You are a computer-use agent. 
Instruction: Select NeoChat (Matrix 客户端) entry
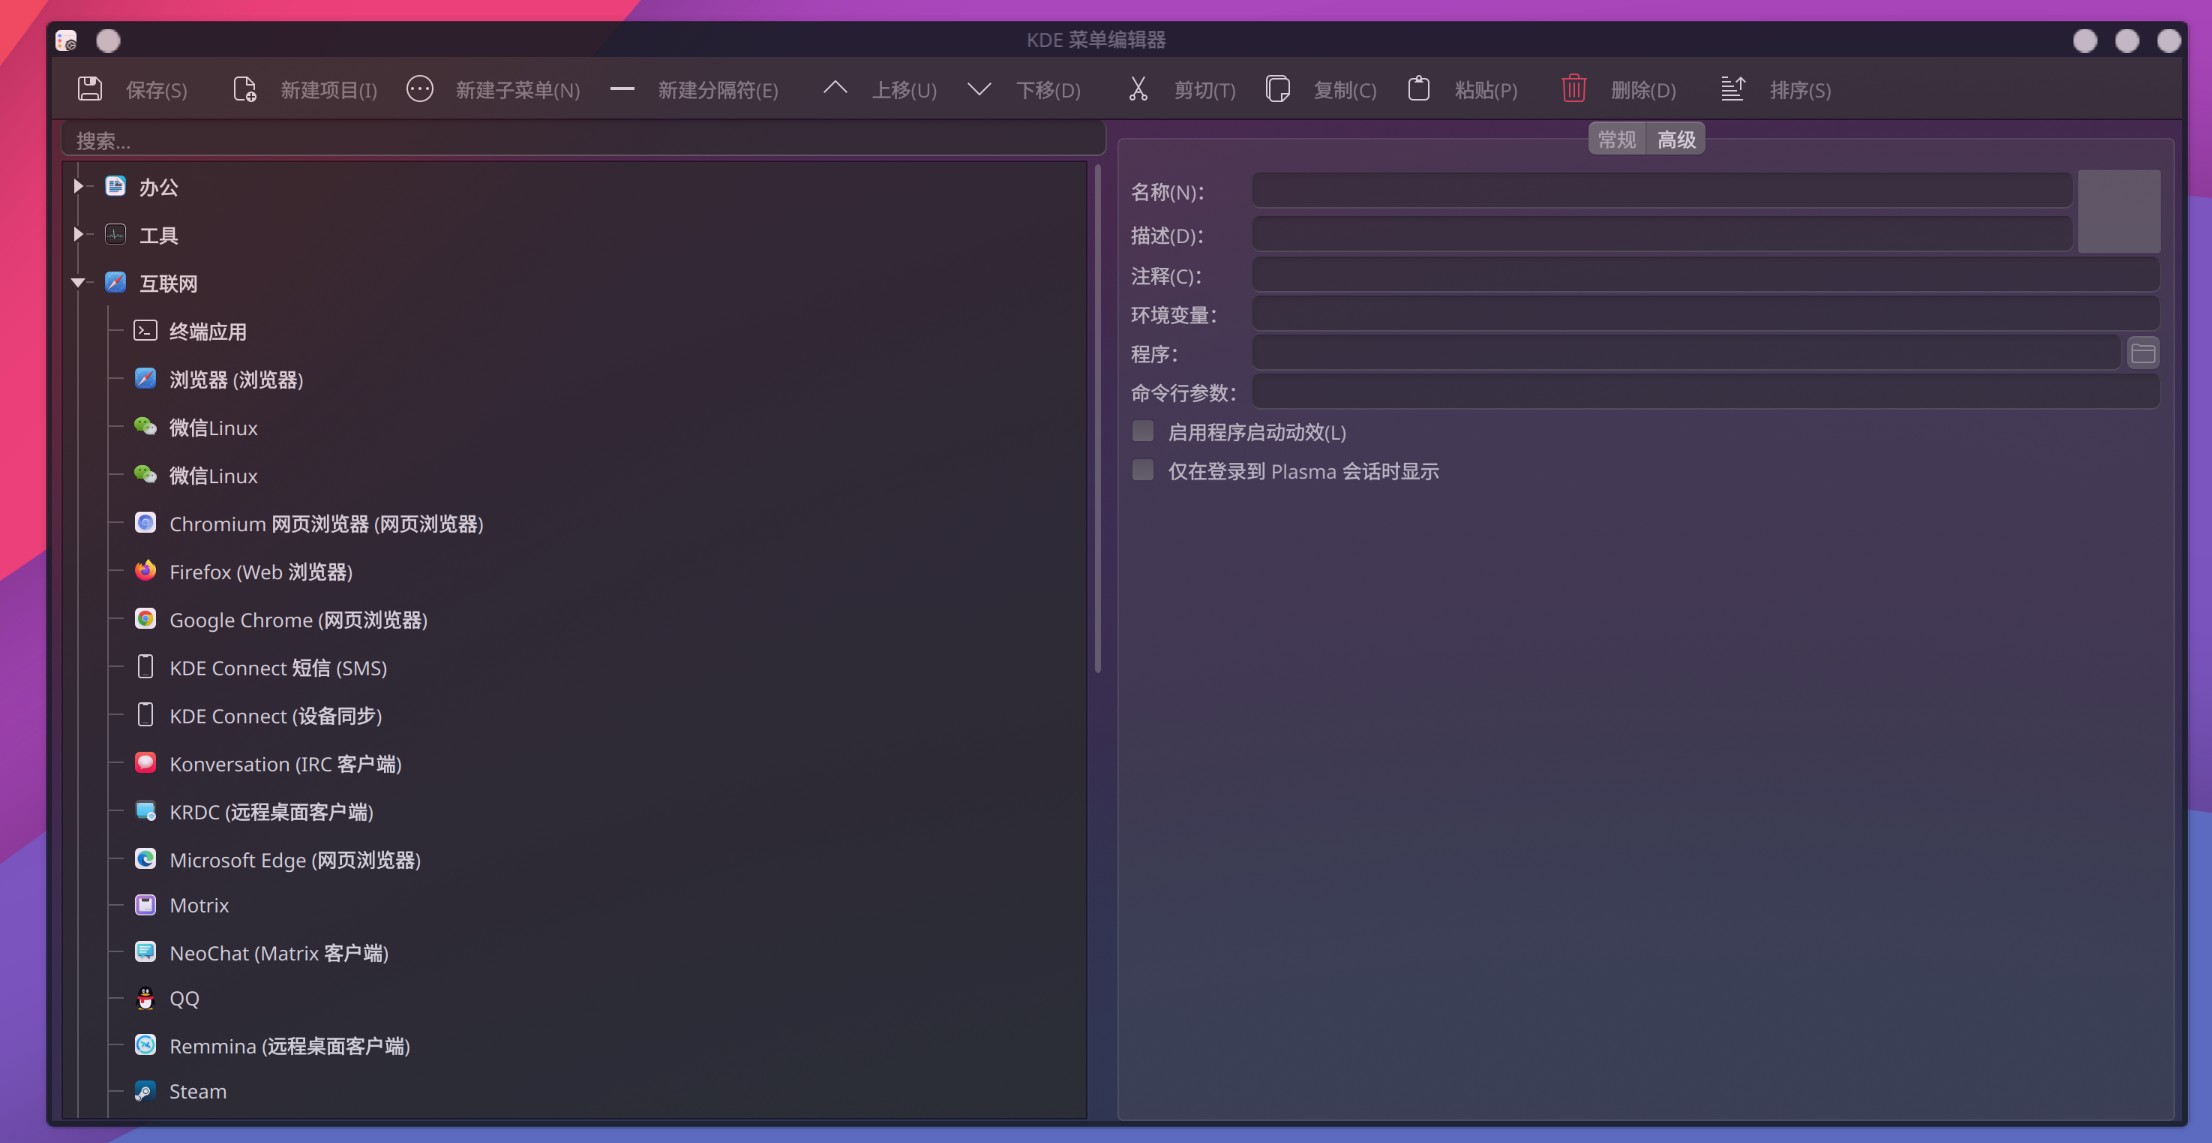[279, 952]
